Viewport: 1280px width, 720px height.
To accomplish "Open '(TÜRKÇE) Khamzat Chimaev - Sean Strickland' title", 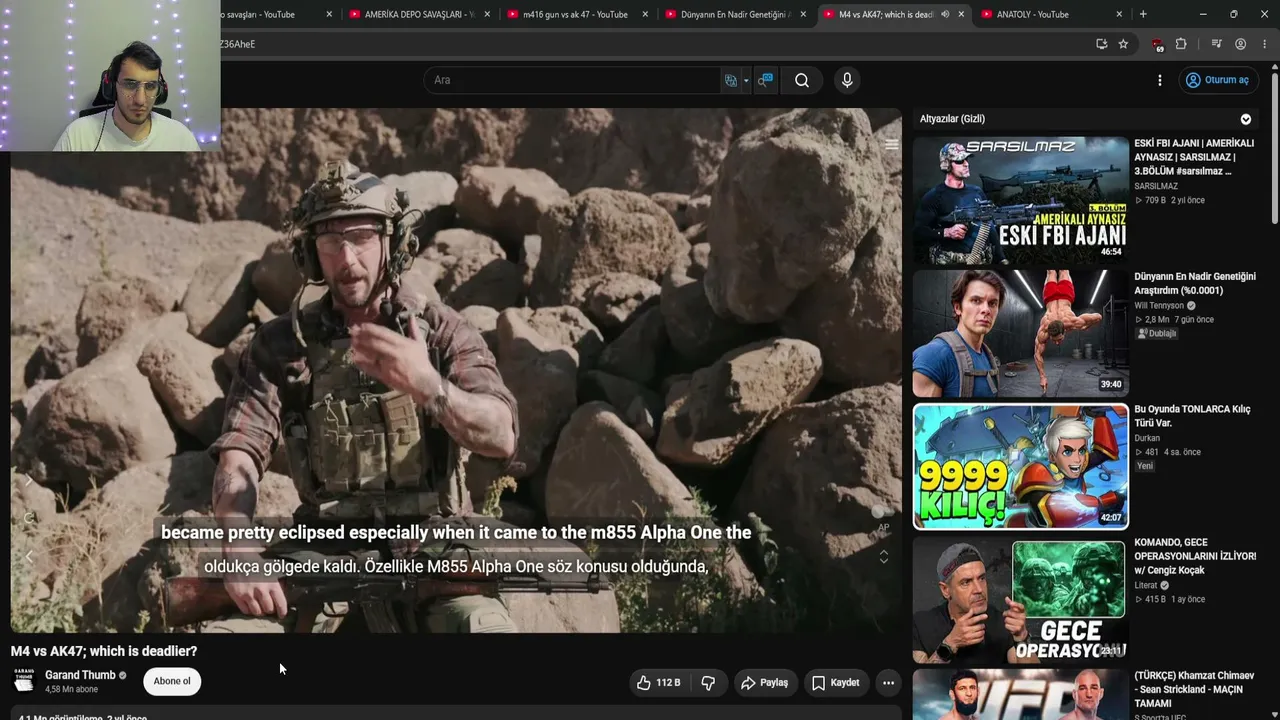I will [x=1194, y=690].
